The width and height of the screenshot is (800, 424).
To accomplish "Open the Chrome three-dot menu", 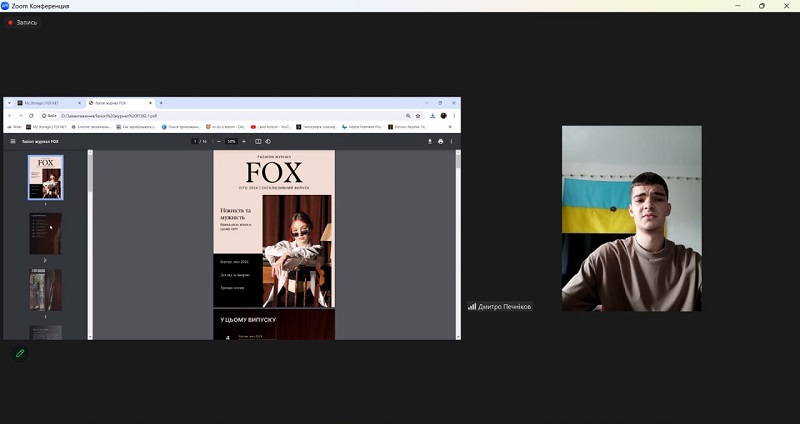I will click(454, 116).
